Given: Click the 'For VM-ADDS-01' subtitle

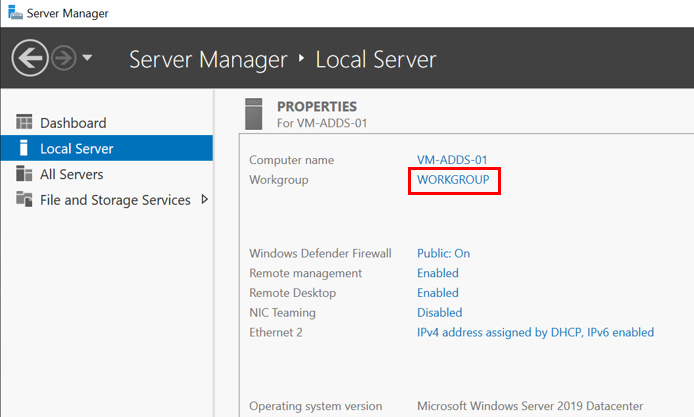Looking at the screenshot, I should [x=322, y=123].
